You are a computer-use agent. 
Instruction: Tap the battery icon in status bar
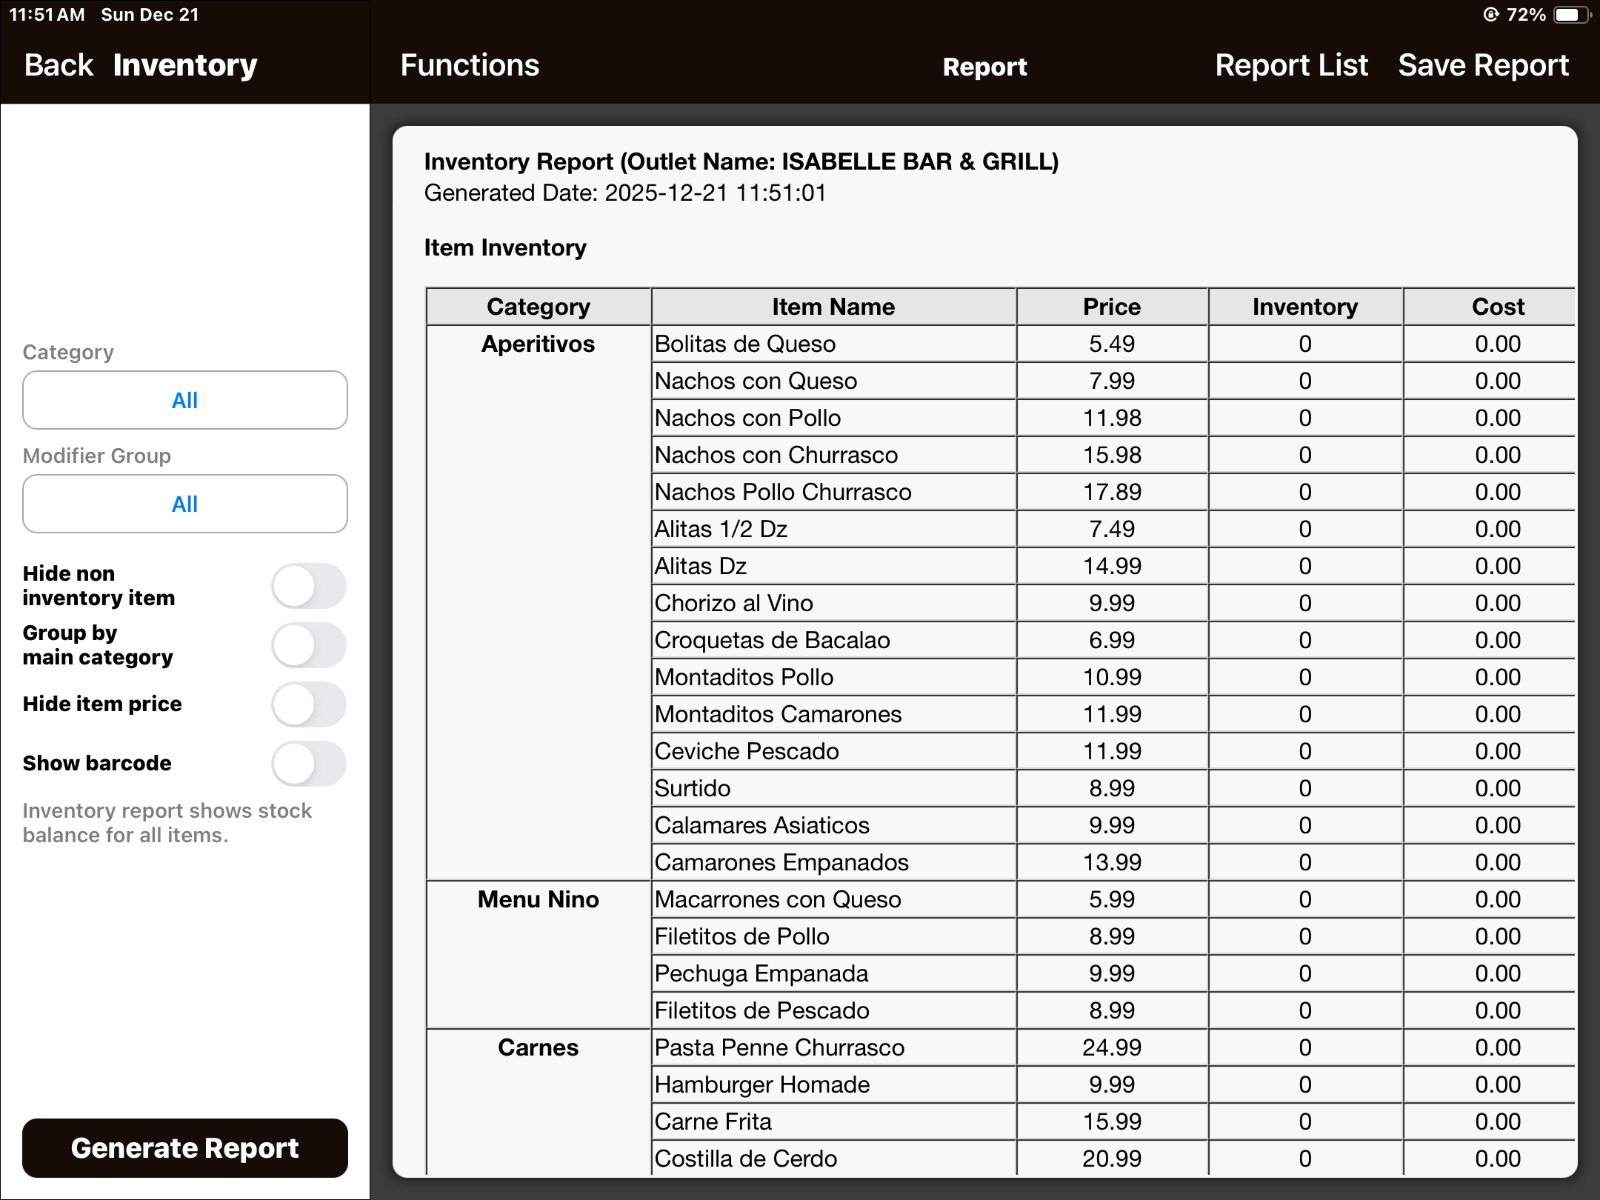point(1572,15)
